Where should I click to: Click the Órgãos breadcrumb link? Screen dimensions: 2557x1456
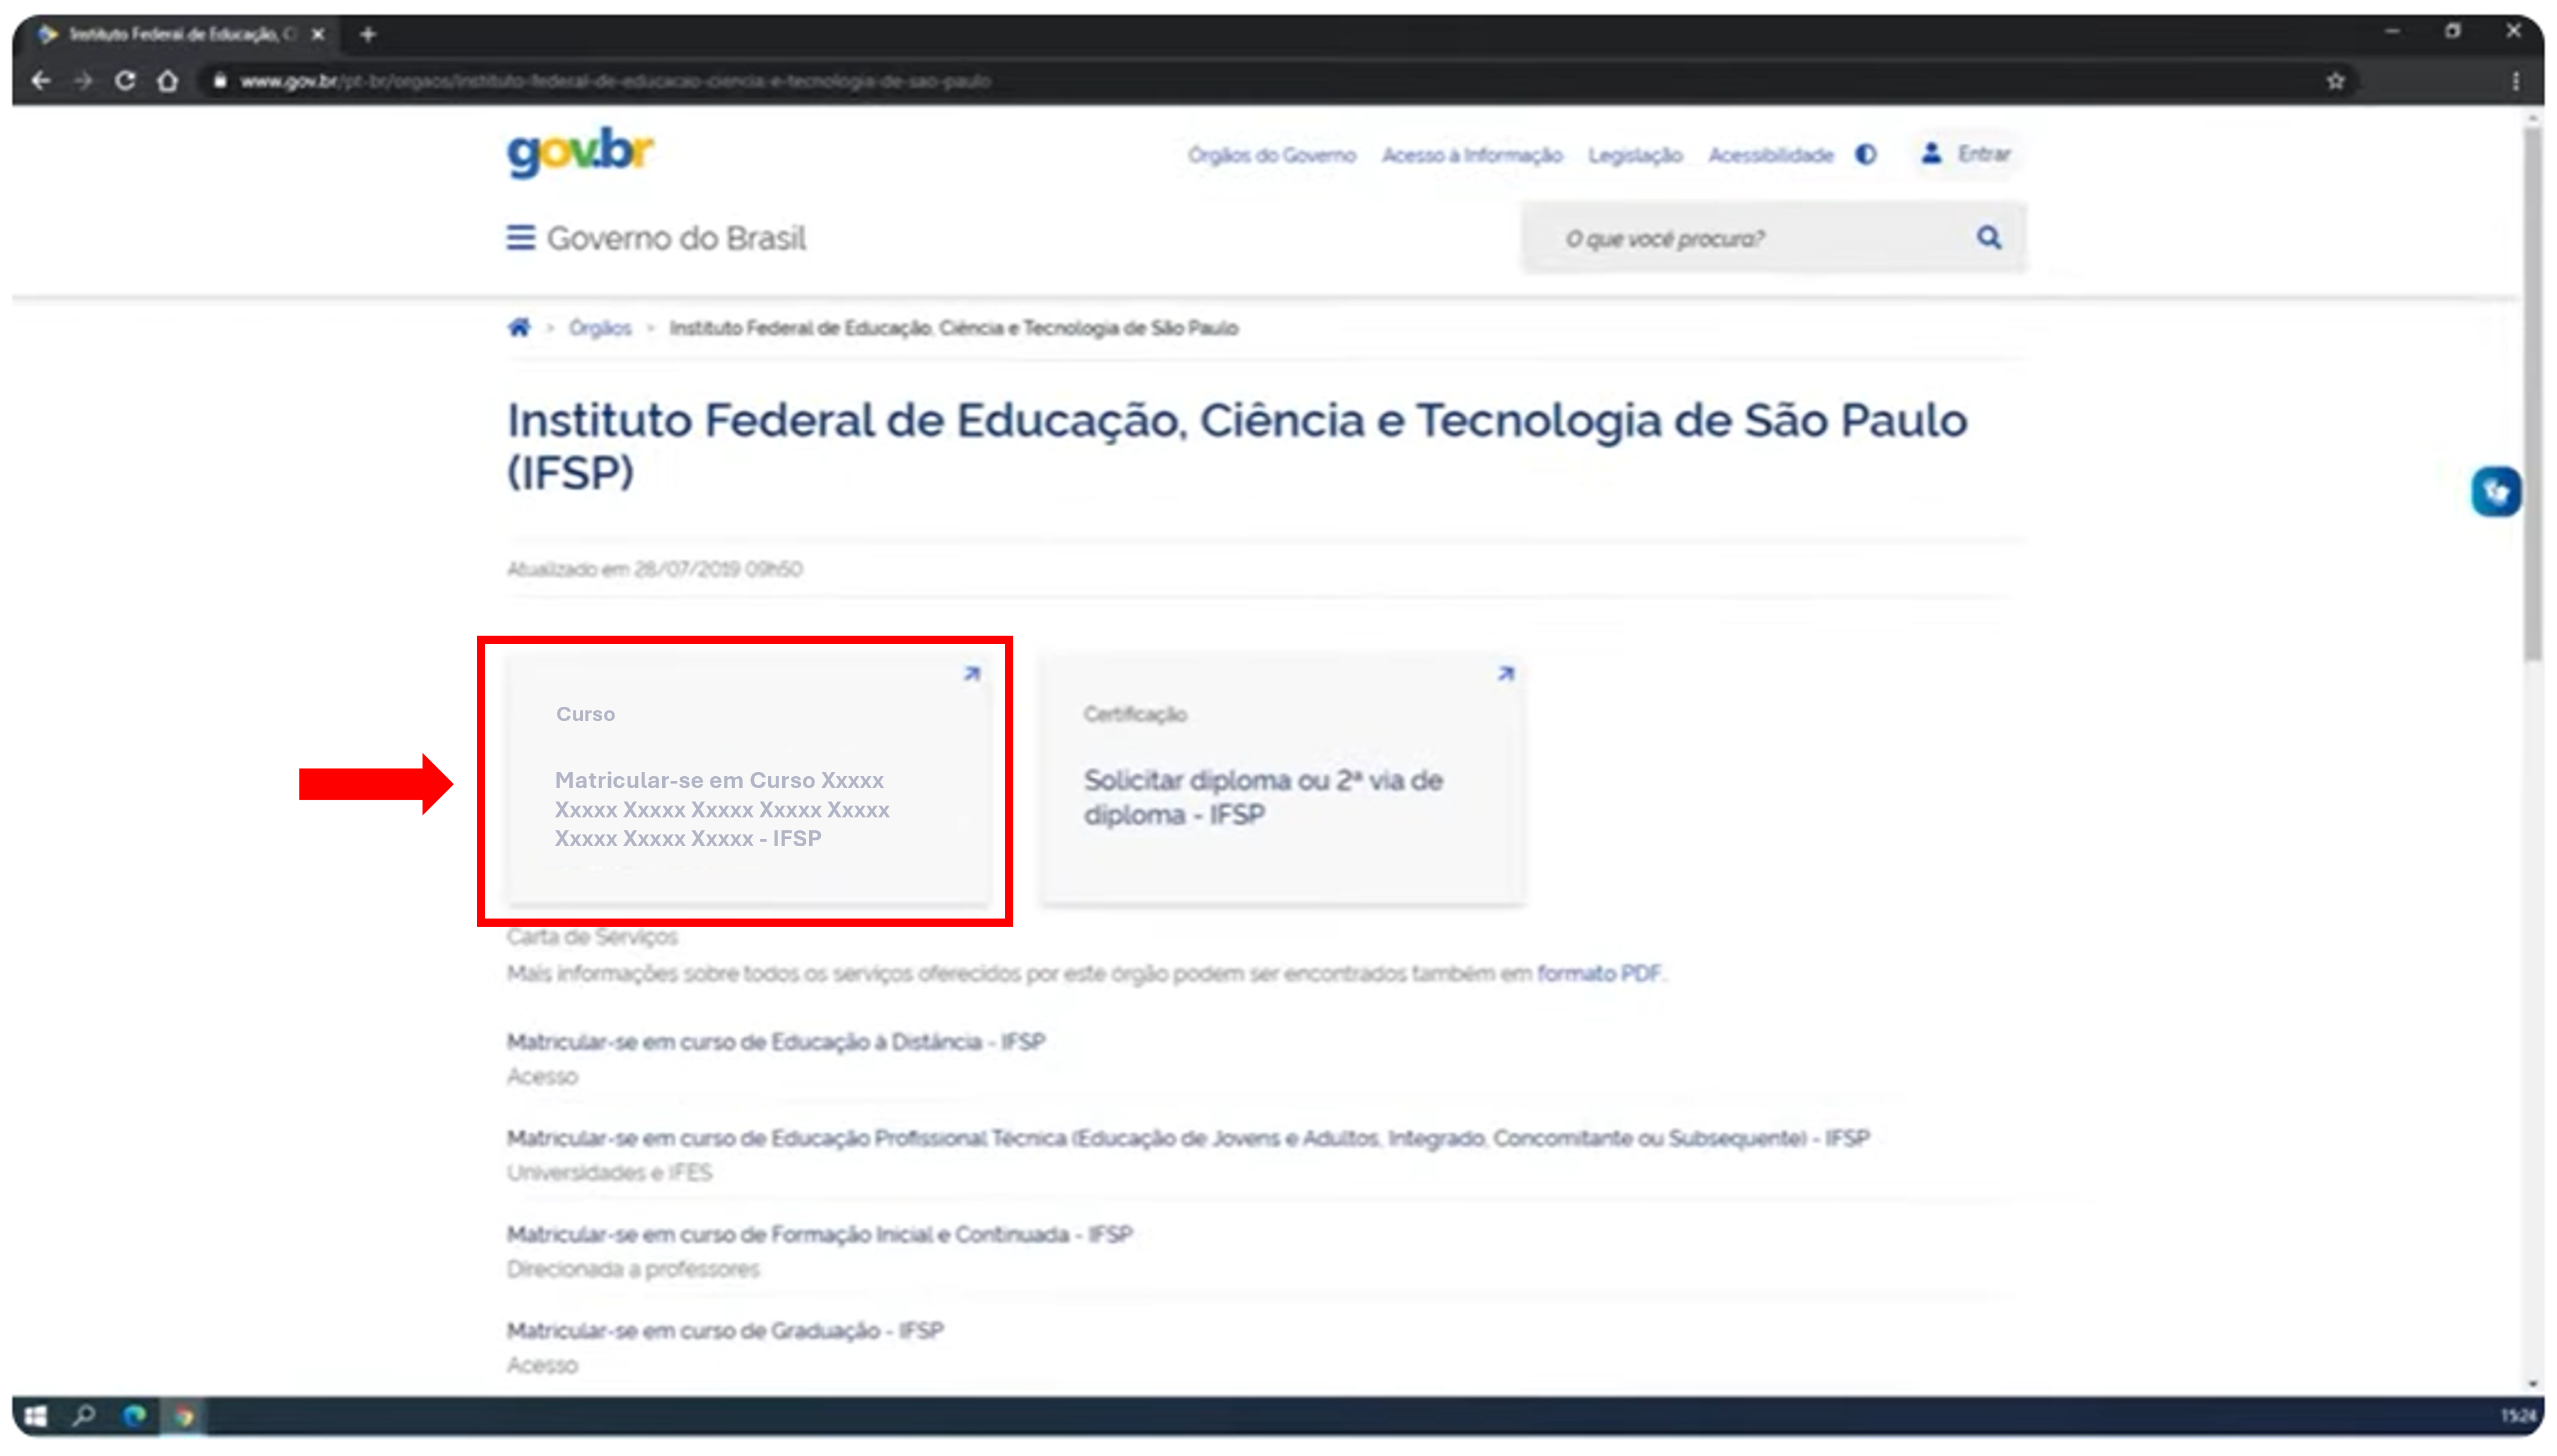[600, 328]
